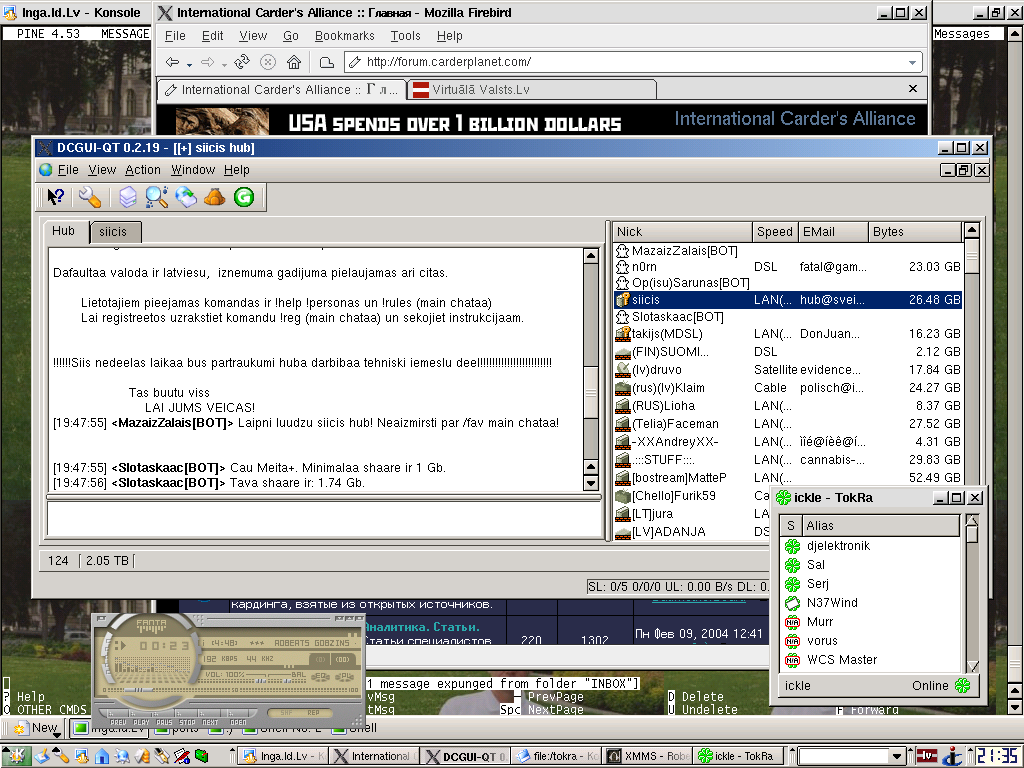The width and height of the screenshot is (1024, 768).
Task: Open Firebird Tools menu
Action: pos(405,36)
